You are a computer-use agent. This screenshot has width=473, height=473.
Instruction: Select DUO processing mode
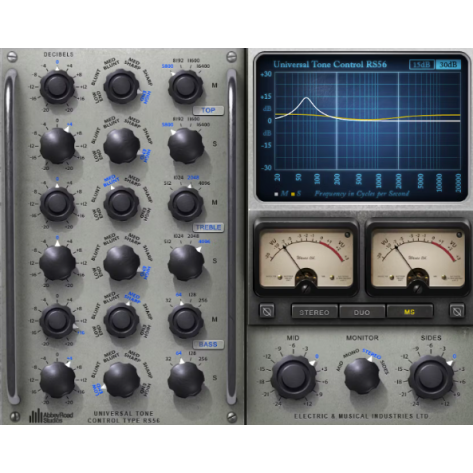pyautogui.click(x=362, y=312)
